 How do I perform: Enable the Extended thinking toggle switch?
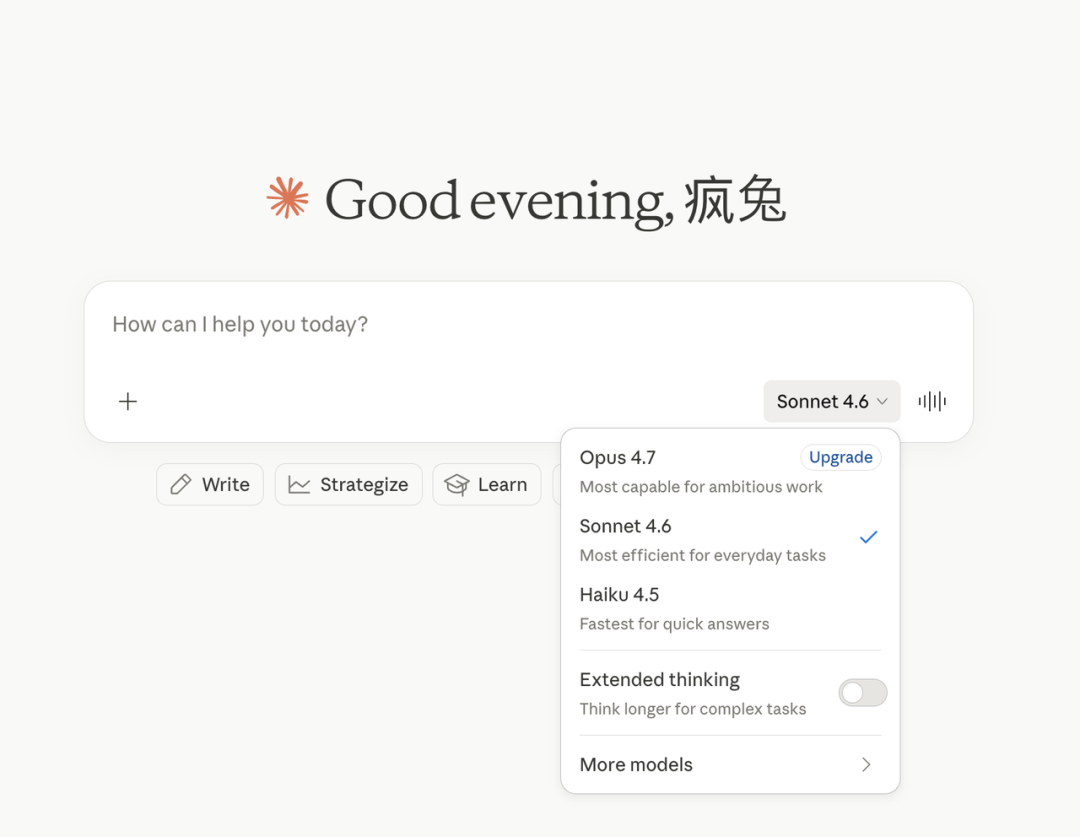pos(862,693)
